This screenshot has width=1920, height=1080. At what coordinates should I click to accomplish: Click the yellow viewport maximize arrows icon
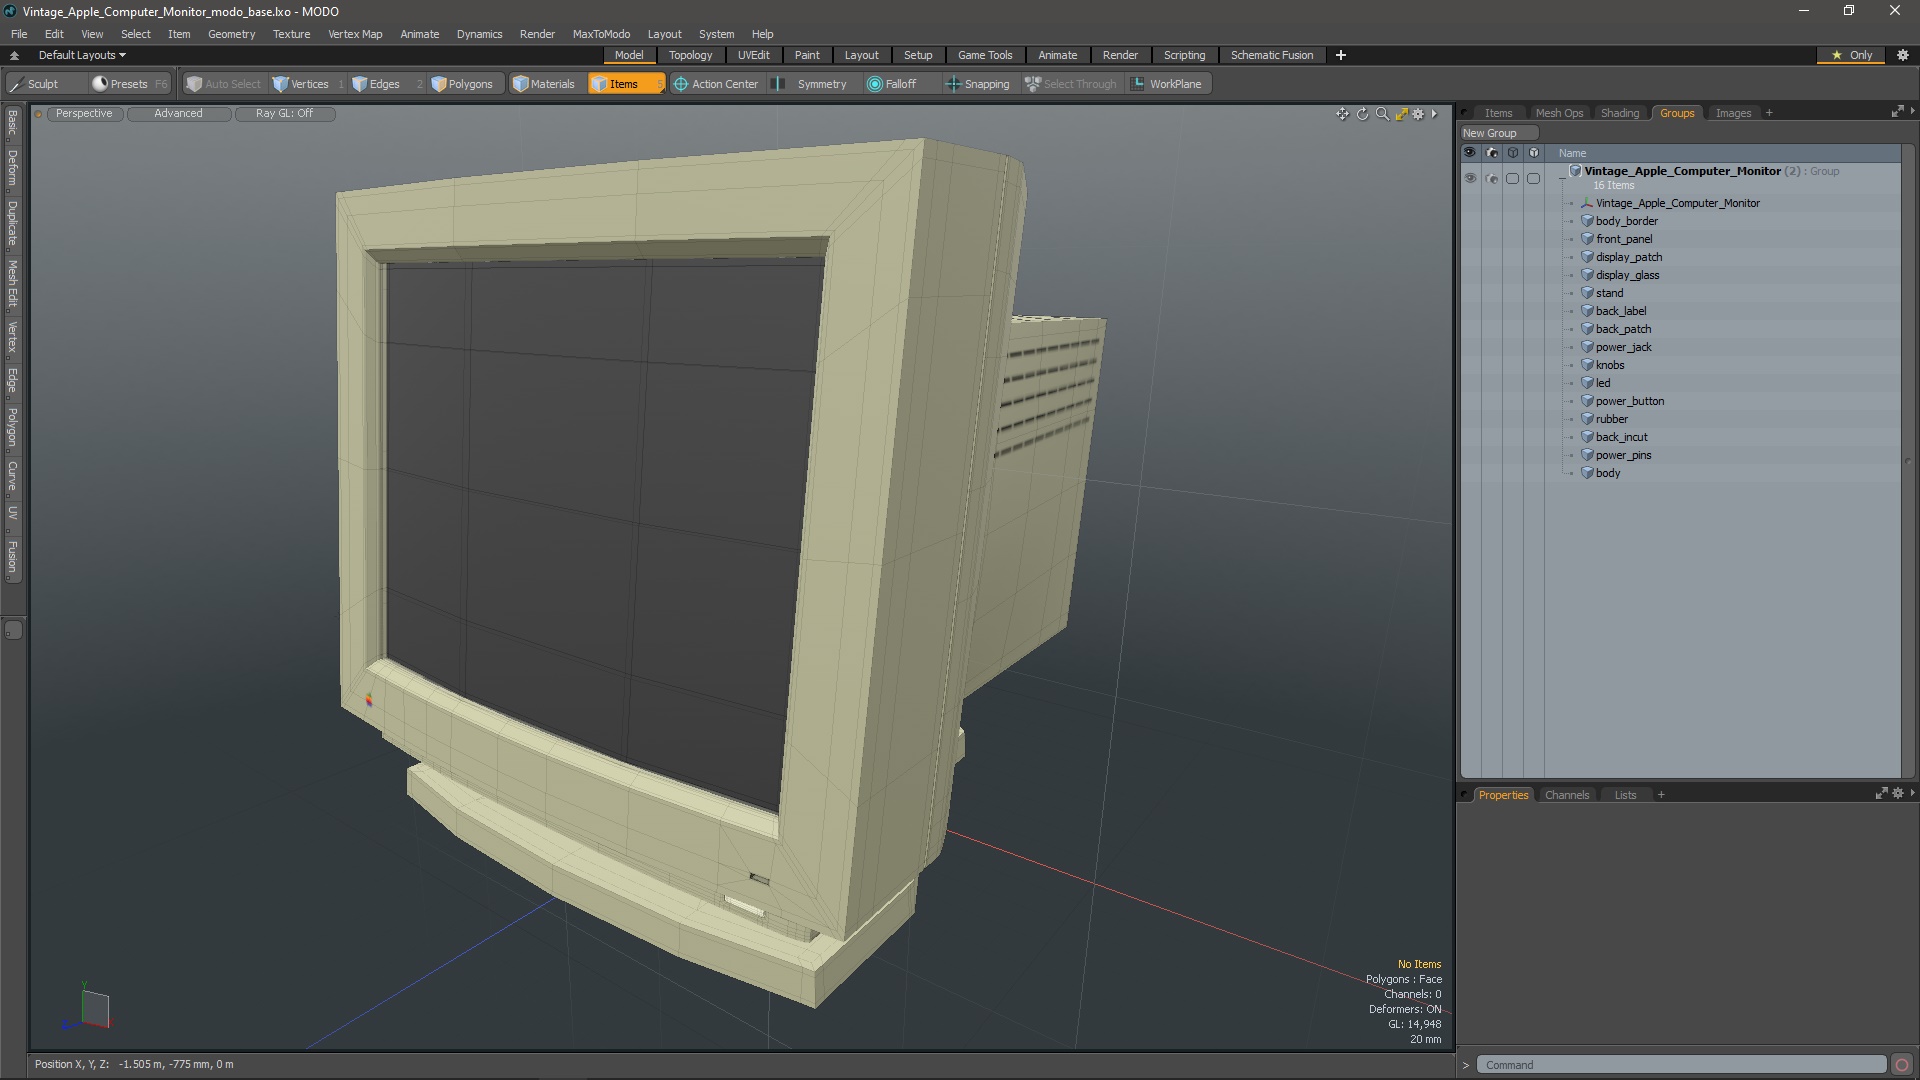pos(1401,114)
